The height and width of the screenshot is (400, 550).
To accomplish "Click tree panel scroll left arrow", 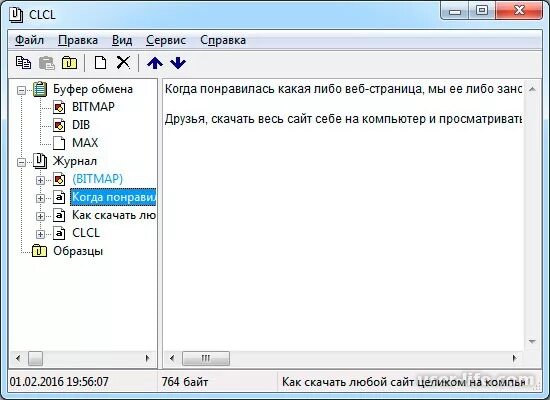I will coord(18,358).
